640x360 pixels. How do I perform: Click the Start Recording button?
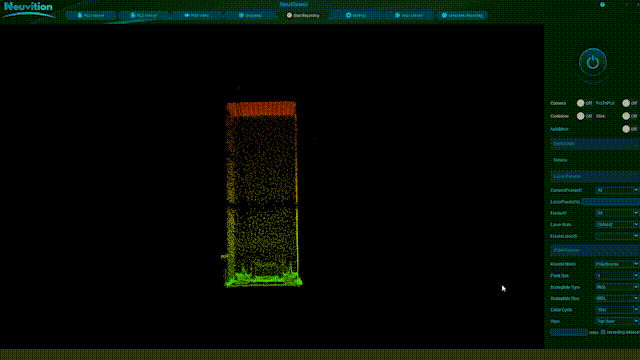[303, 16]
